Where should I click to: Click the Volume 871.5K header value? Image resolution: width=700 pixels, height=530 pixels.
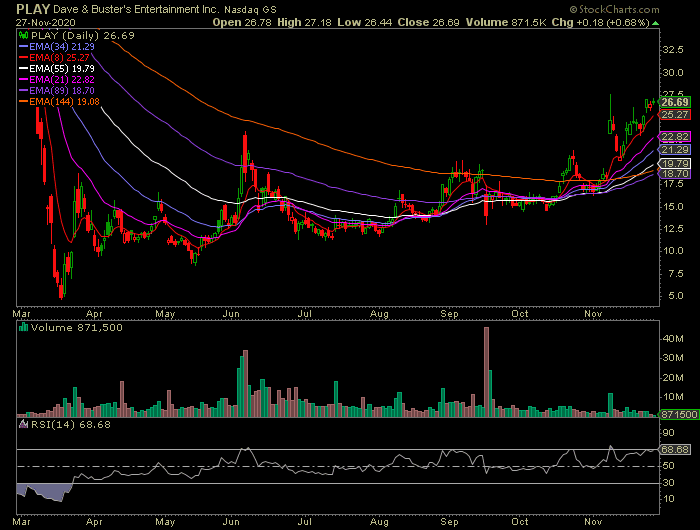506,22
